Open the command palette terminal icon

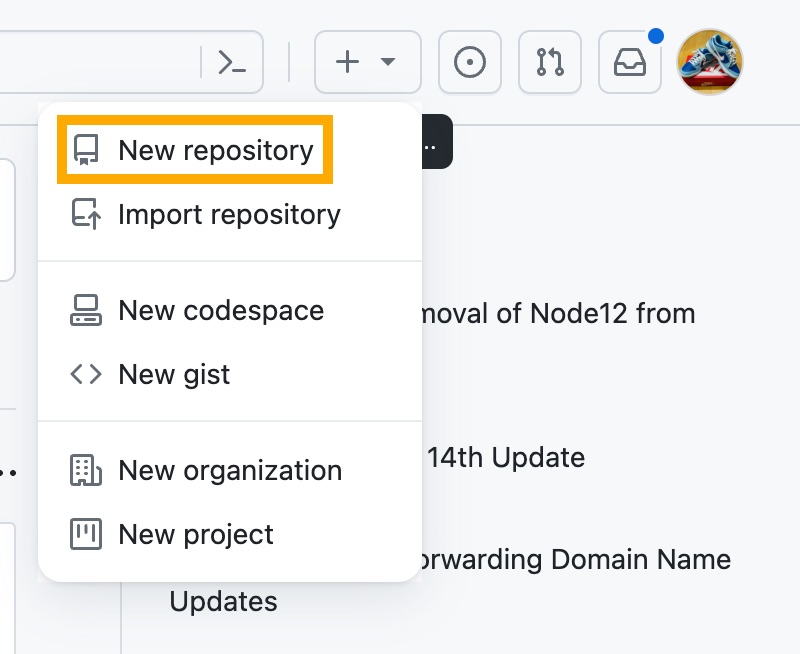(x=233, y=62)
